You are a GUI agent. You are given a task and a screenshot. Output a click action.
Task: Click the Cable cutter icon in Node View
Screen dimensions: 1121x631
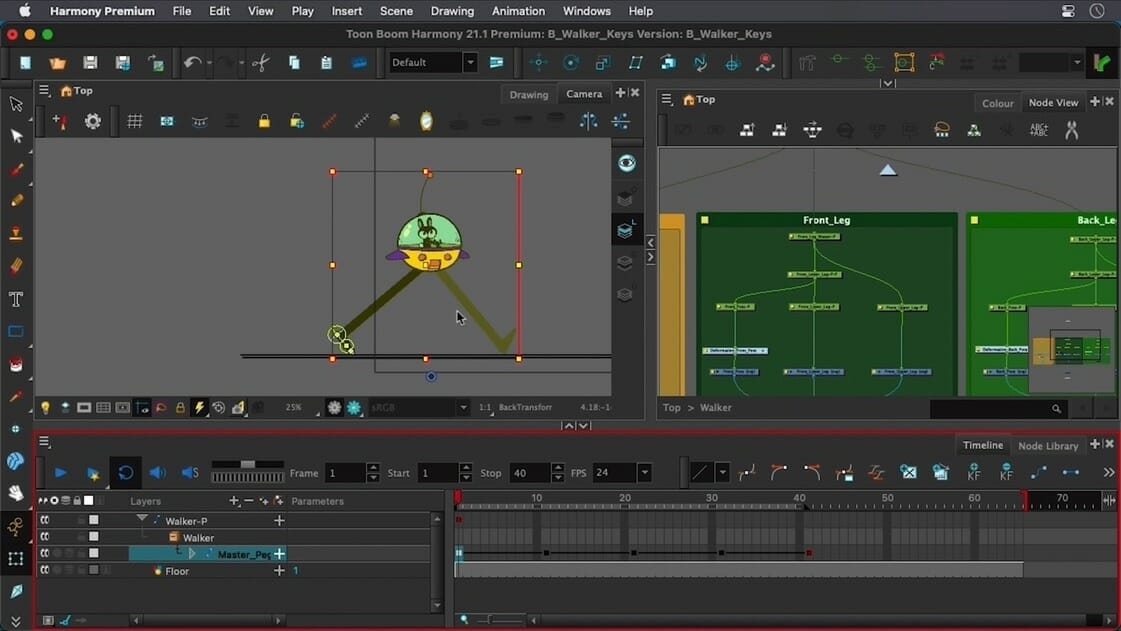[x=1071, y=130]
